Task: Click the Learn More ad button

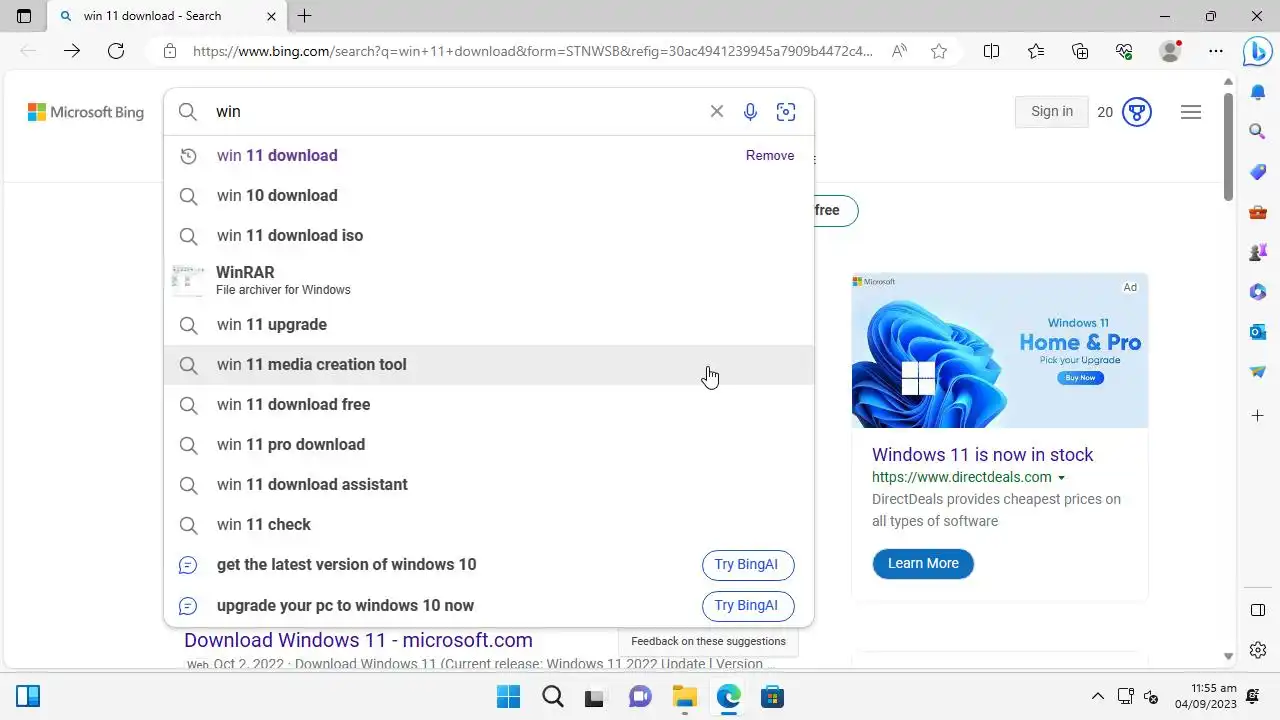Action: pyautogui.click(x=923, y=563)
